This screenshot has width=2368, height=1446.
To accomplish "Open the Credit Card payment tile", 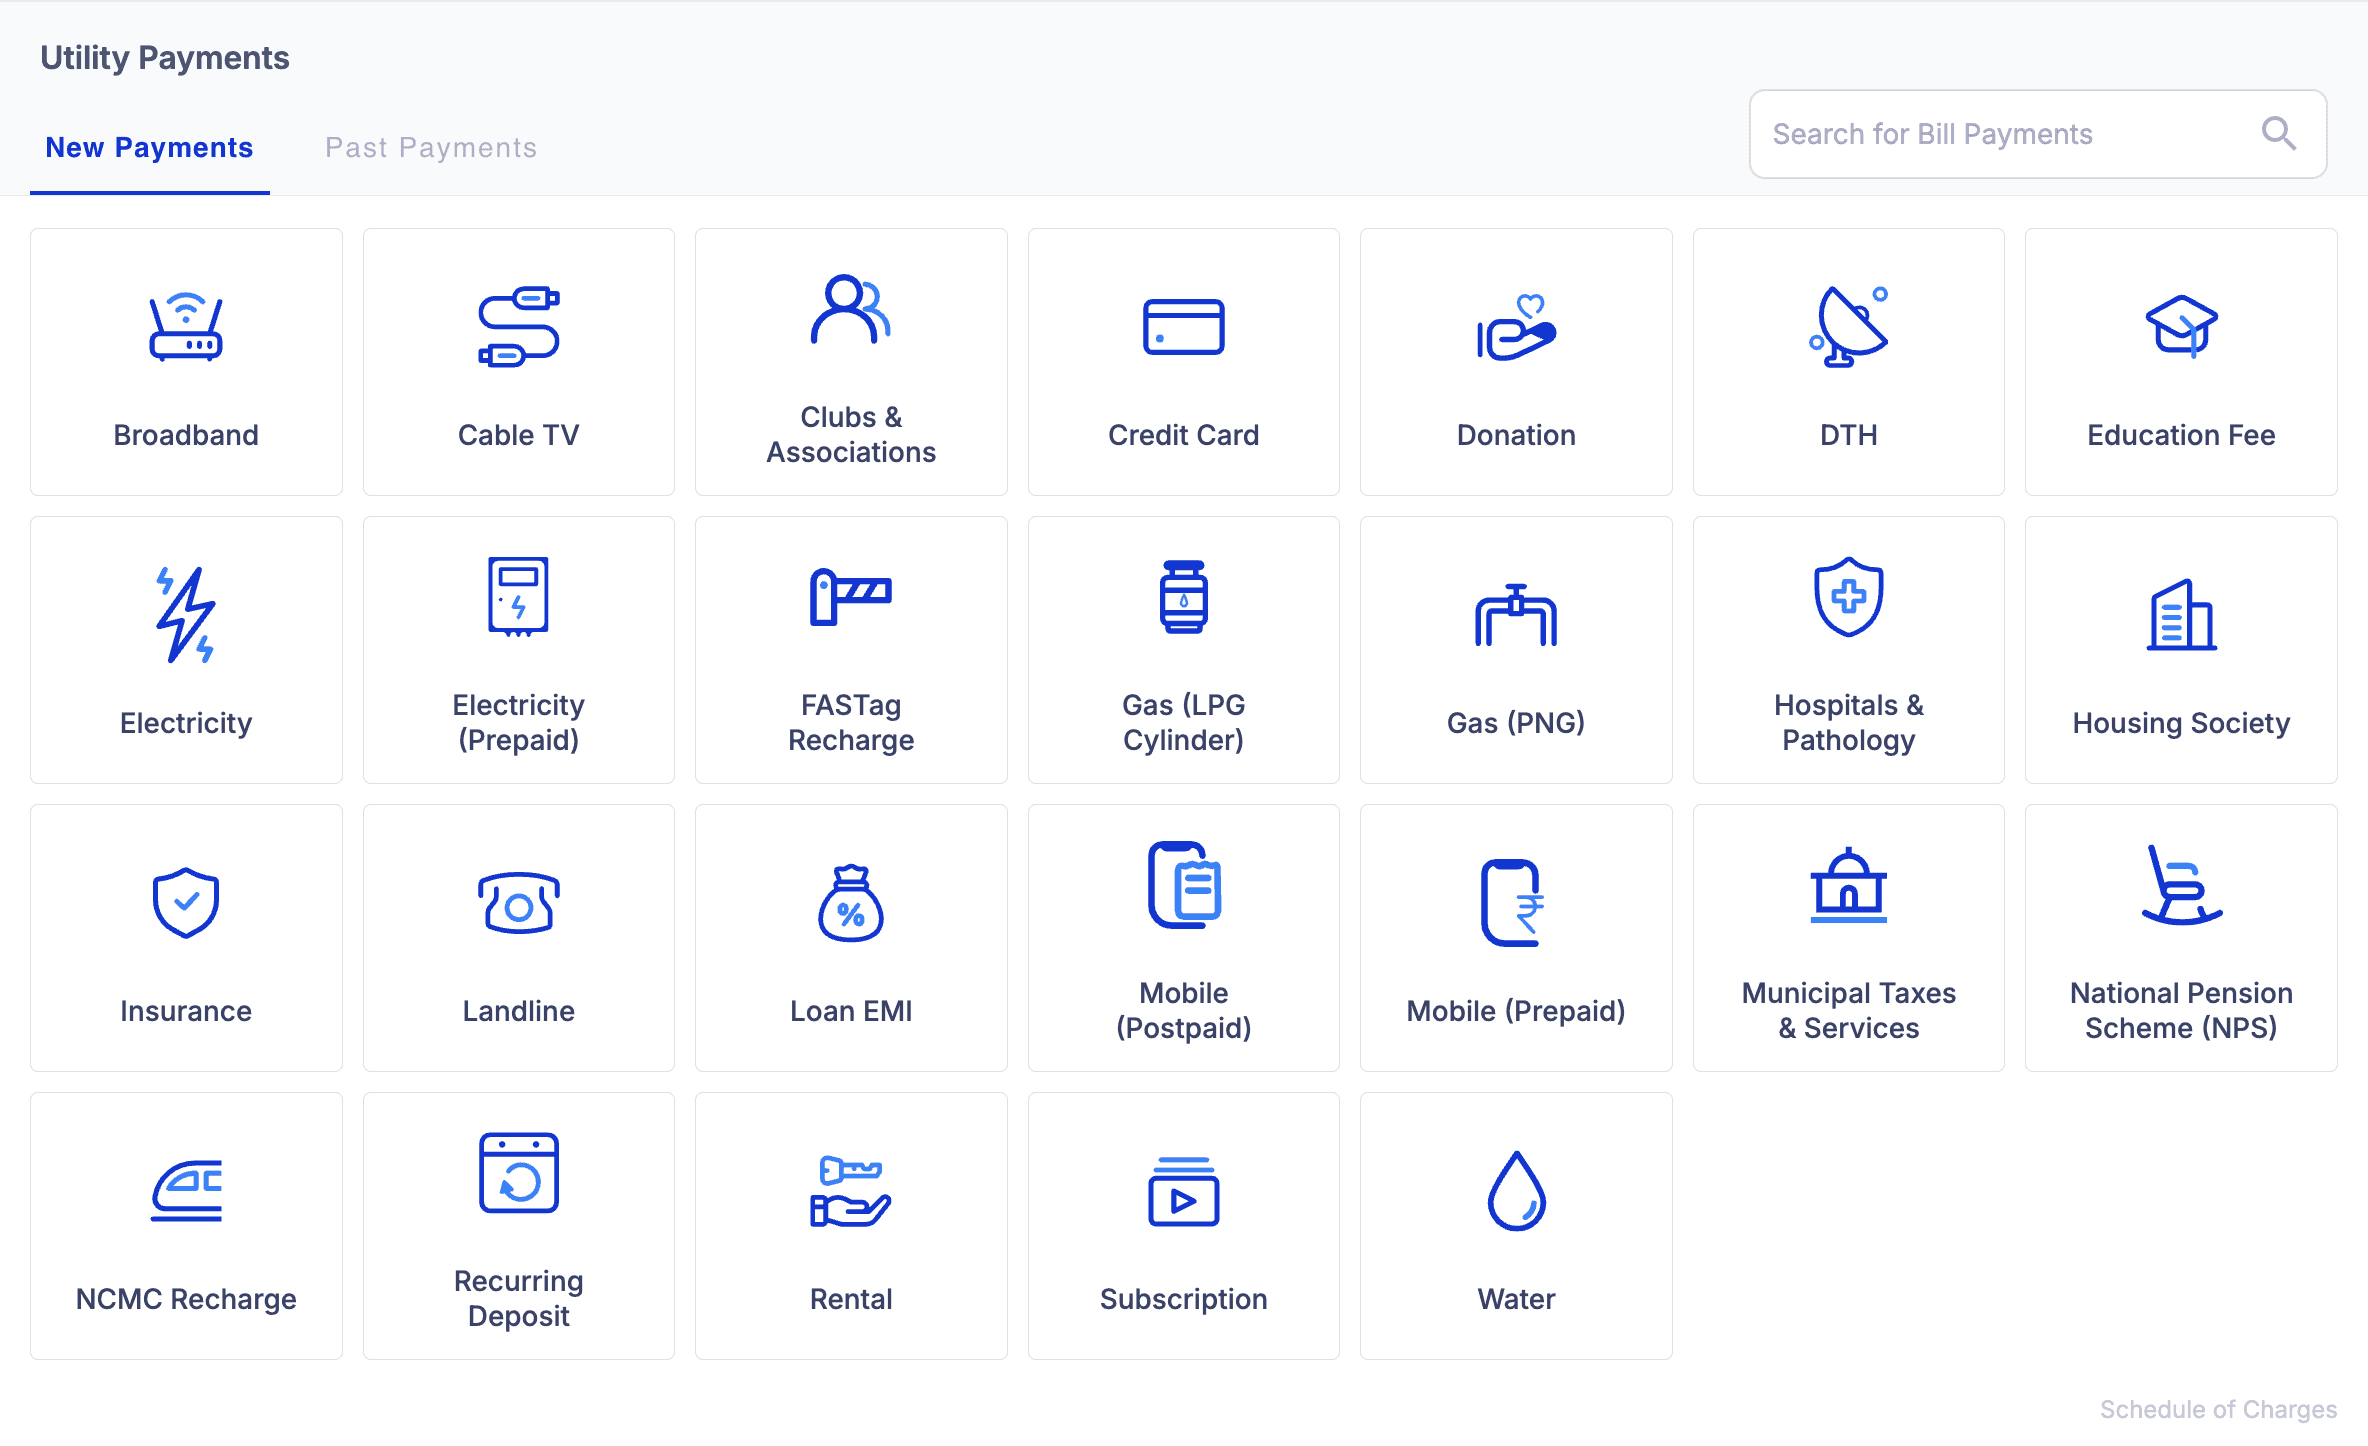I will (x=1183, y=362).
